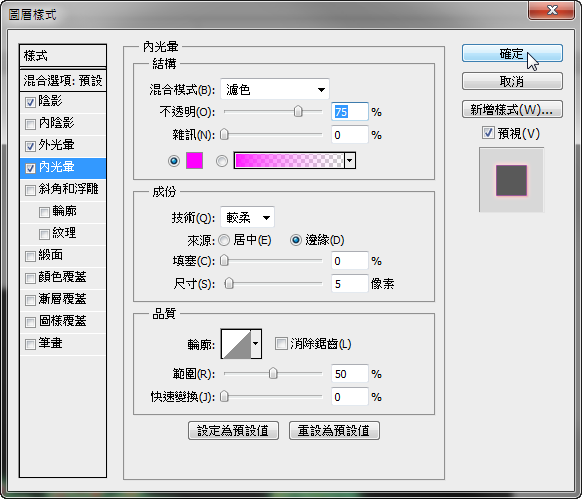Enable the 紋理 sub-style checkbox
The width and height of the screenshot is (582, 499).
[x=44, y=234]
